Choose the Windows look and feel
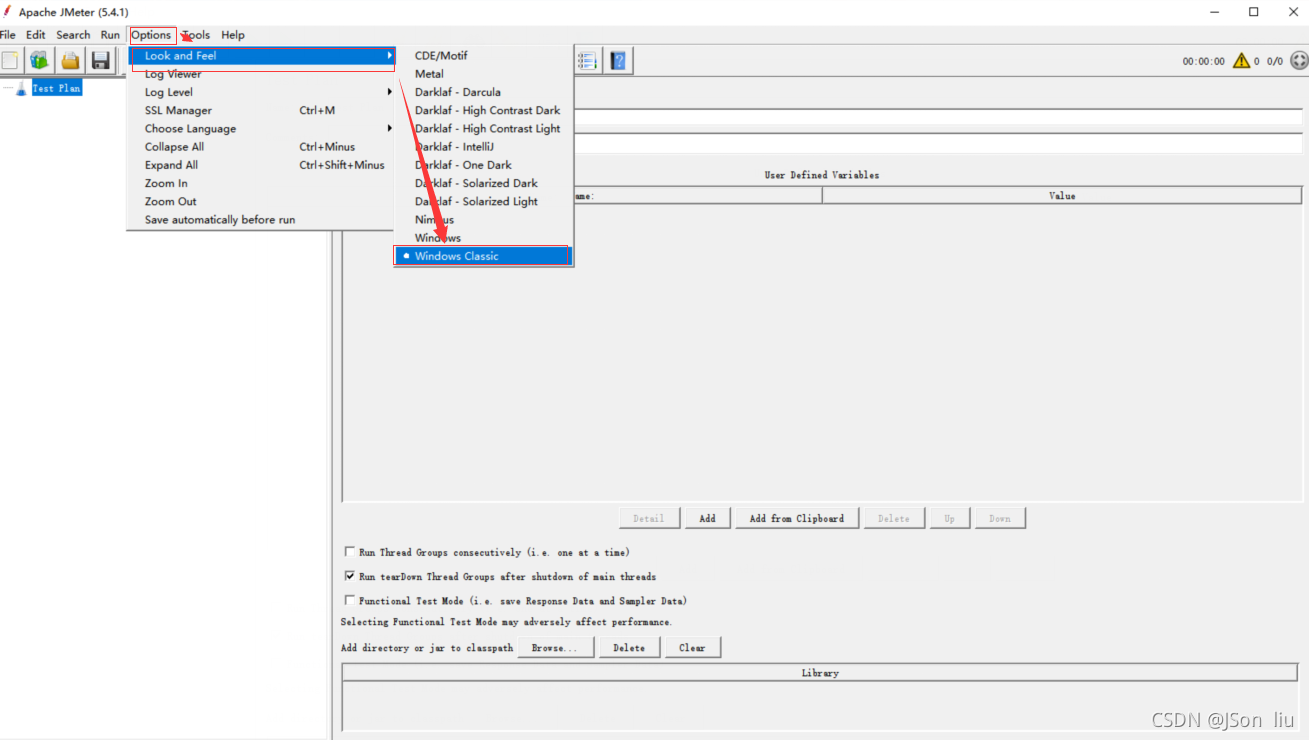This screenshot has height=740, width=1309. click(484, 238)
